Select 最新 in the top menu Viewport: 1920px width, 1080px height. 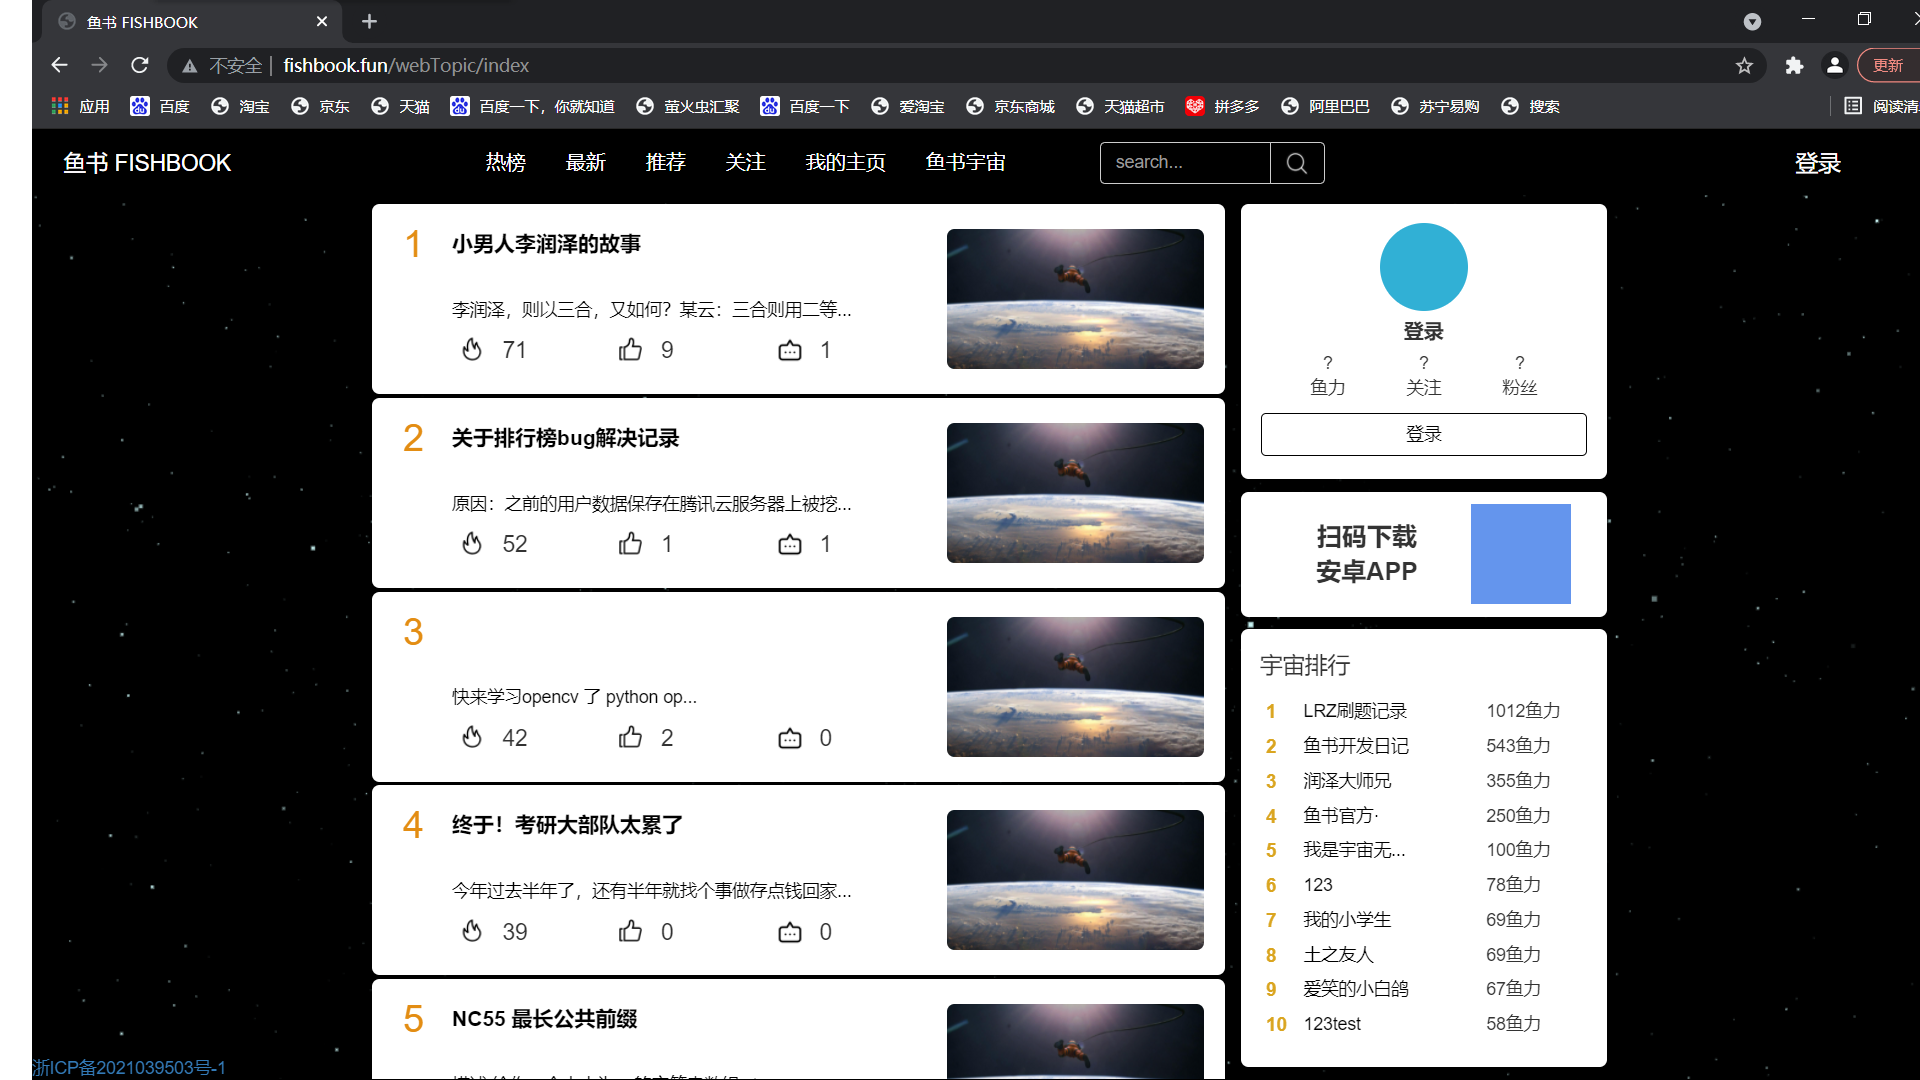pos(585,162)
